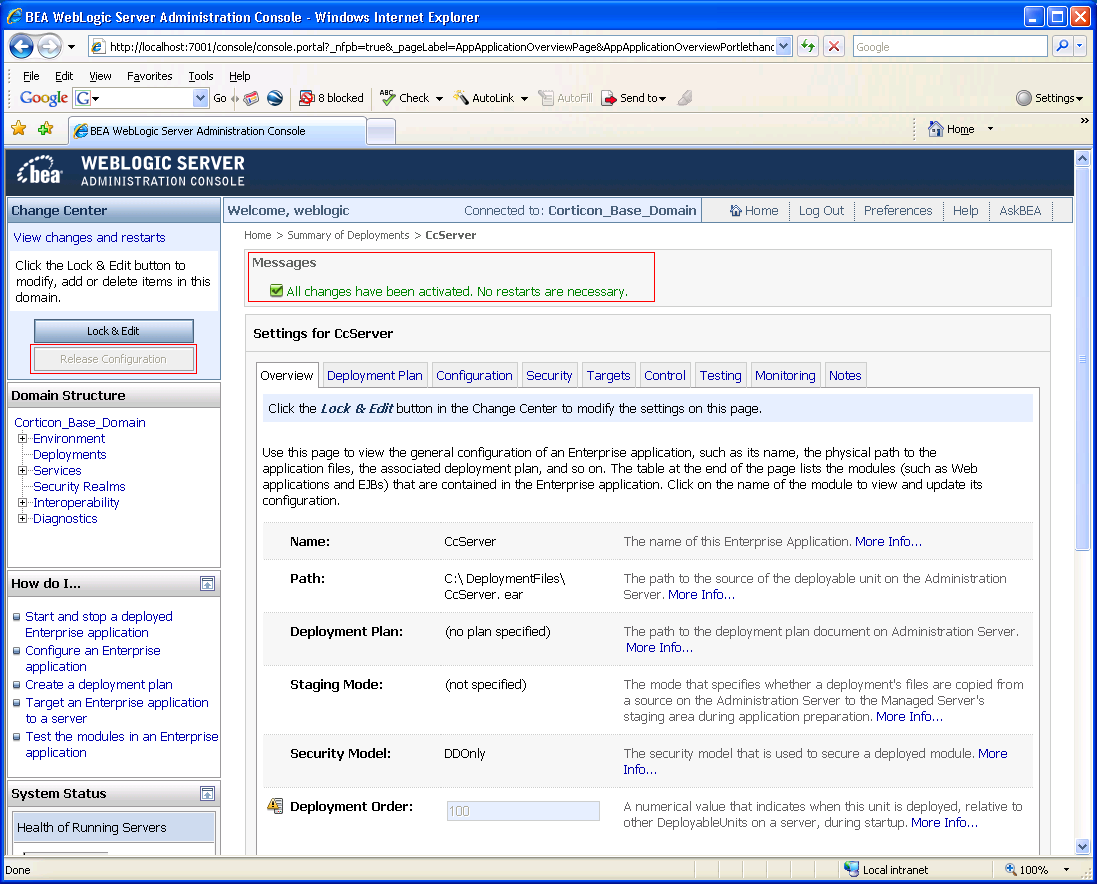Open the Notes tab
The height and width of the screenshot is (884, 1099).
tap(845, 375)
